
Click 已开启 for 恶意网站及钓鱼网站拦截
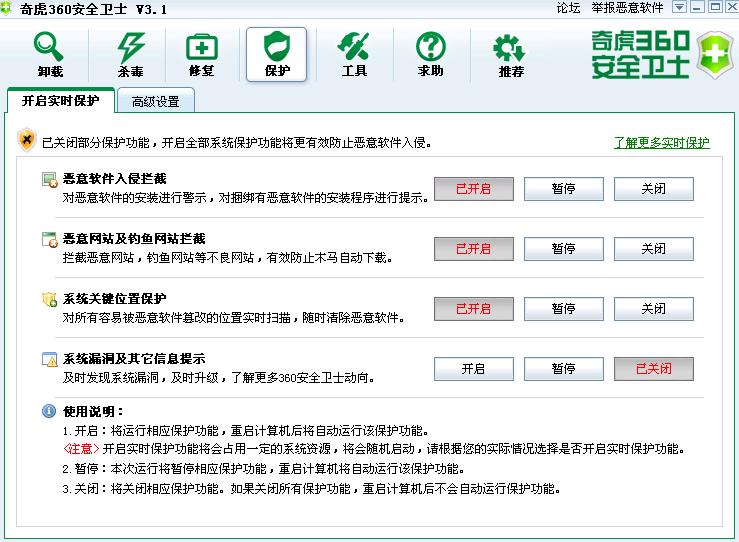(474, 249)
